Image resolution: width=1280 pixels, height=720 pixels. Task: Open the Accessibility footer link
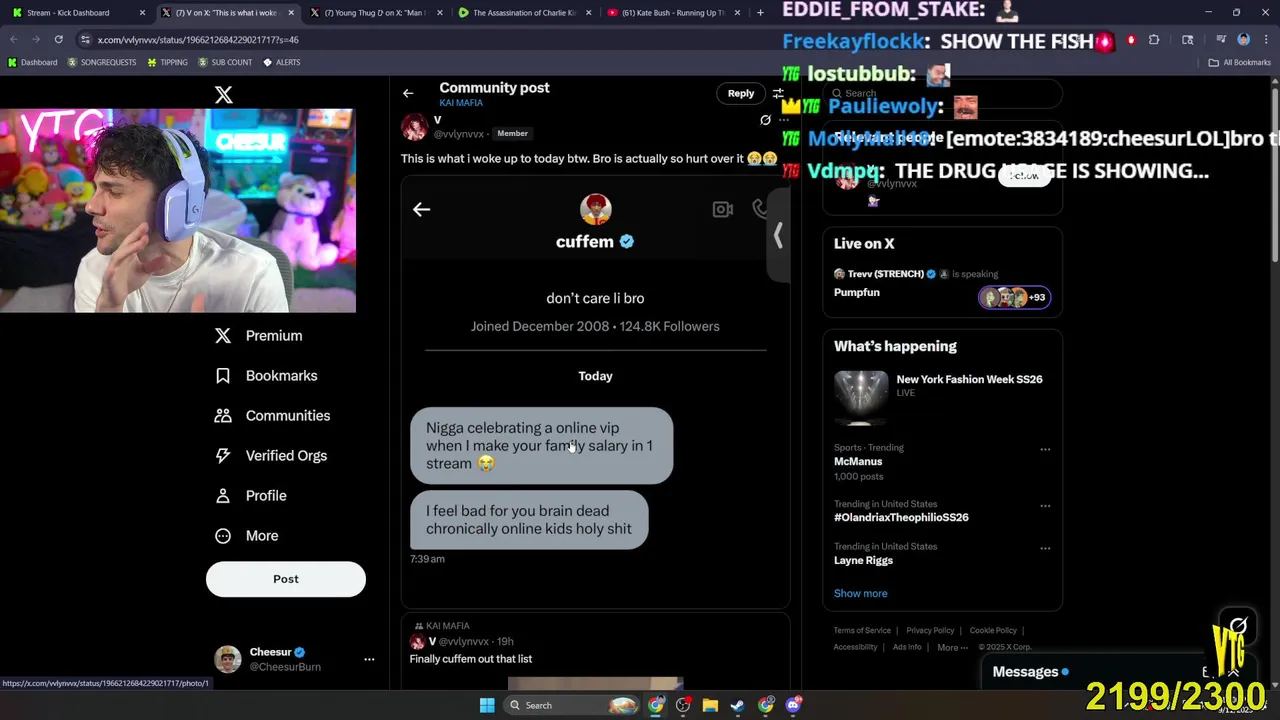[856, 647]
